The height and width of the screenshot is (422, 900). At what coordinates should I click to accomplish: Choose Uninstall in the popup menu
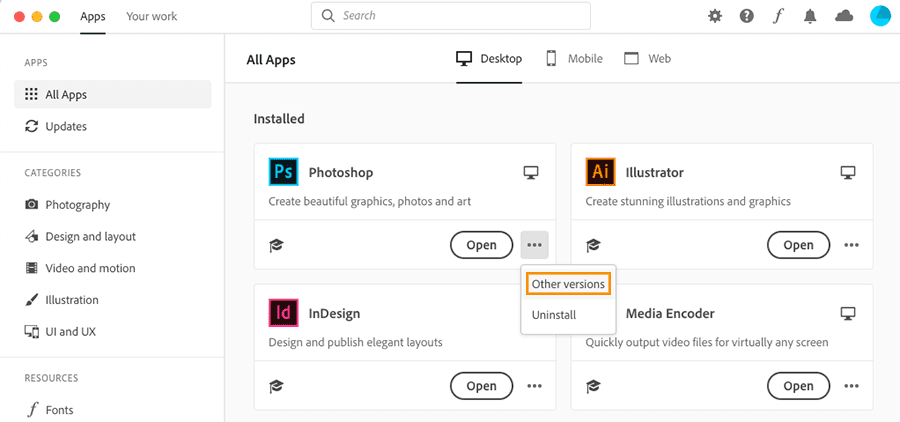point(554,314)
